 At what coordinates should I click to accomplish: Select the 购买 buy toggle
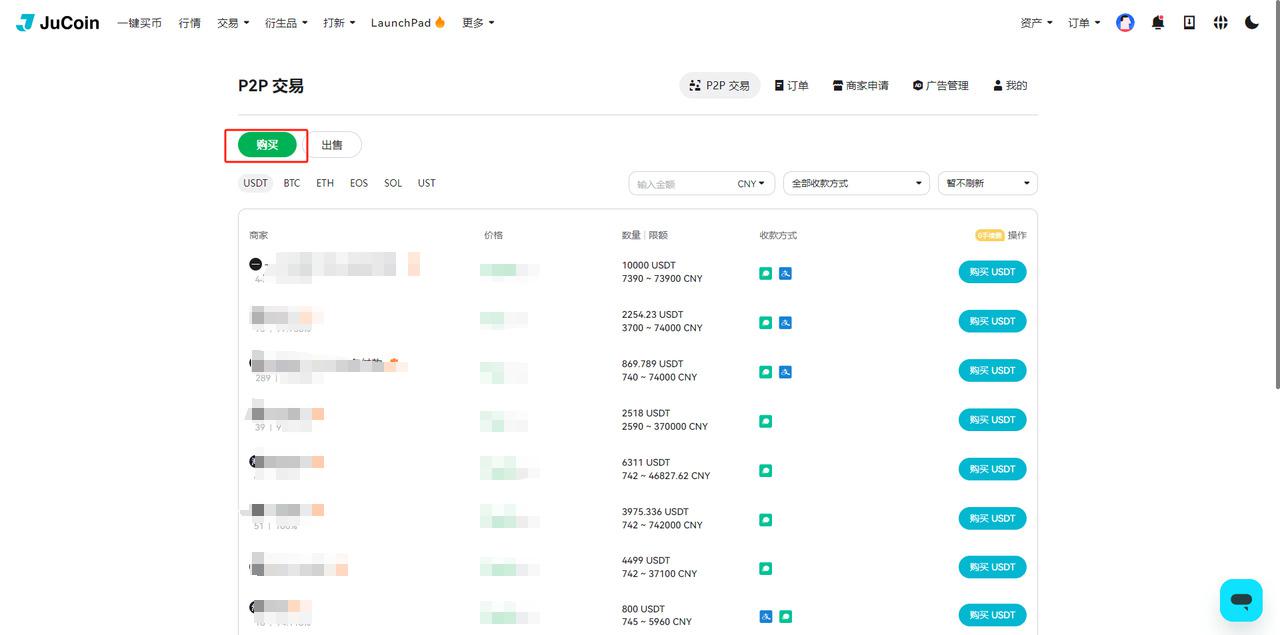tap(267, 145)
